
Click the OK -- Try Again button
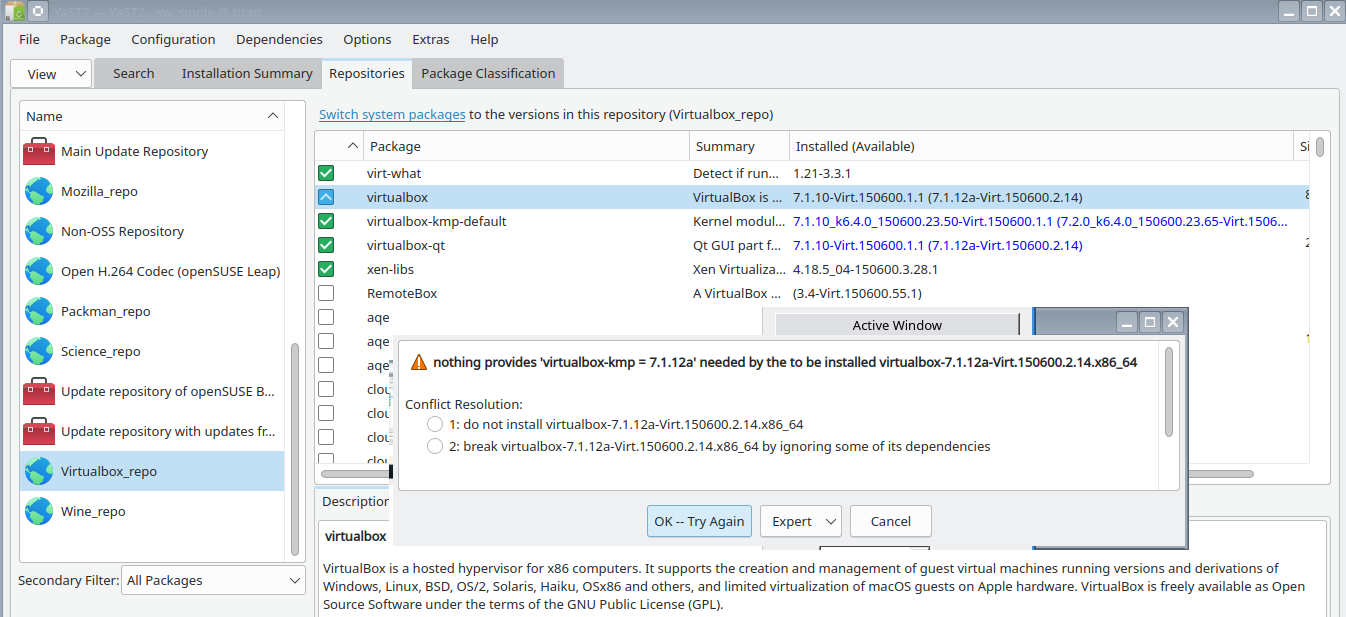point(699,521)
